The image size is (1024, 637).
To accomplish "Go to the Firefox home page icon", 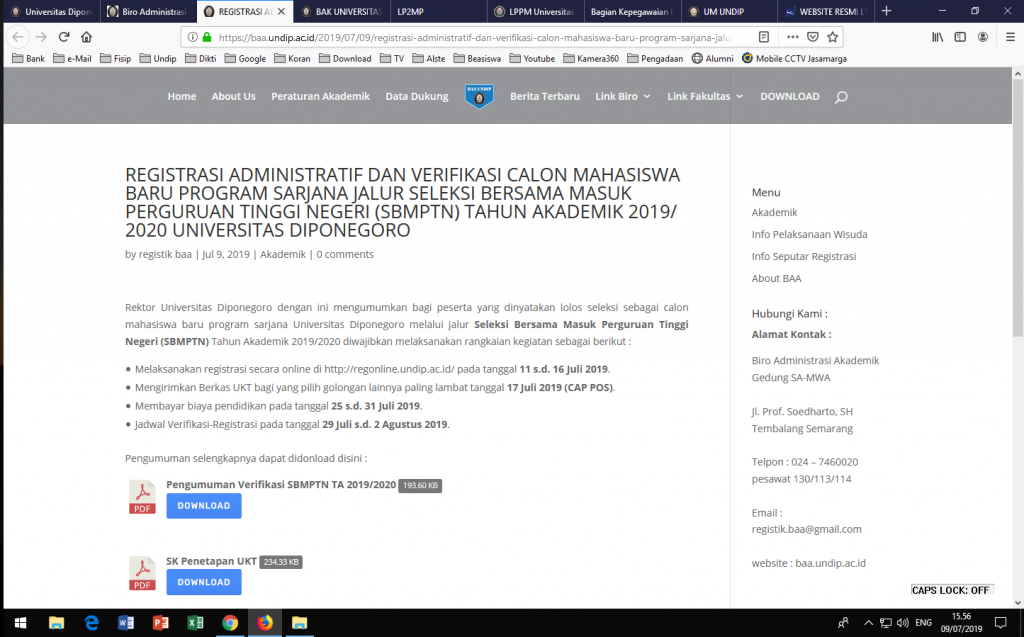I will pyautogui.click(x=87, y=37).
